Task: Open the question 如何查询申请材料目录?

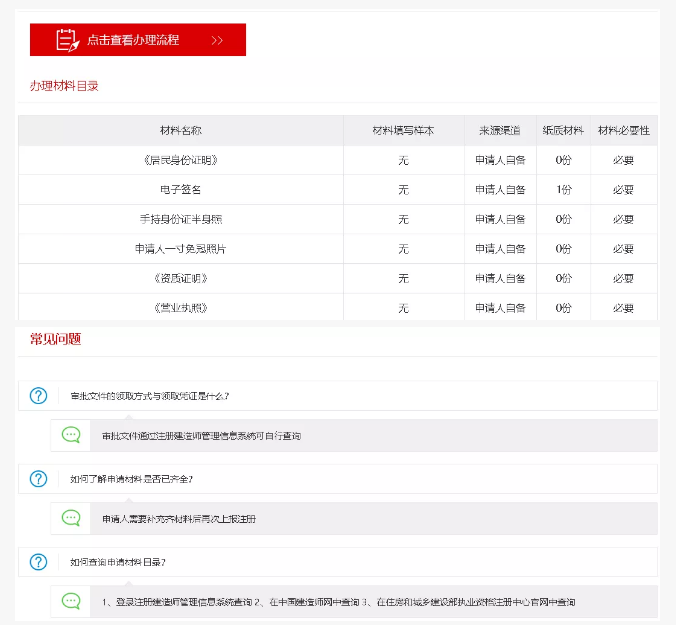Action: pyautogui.click(x=118, y=562)
